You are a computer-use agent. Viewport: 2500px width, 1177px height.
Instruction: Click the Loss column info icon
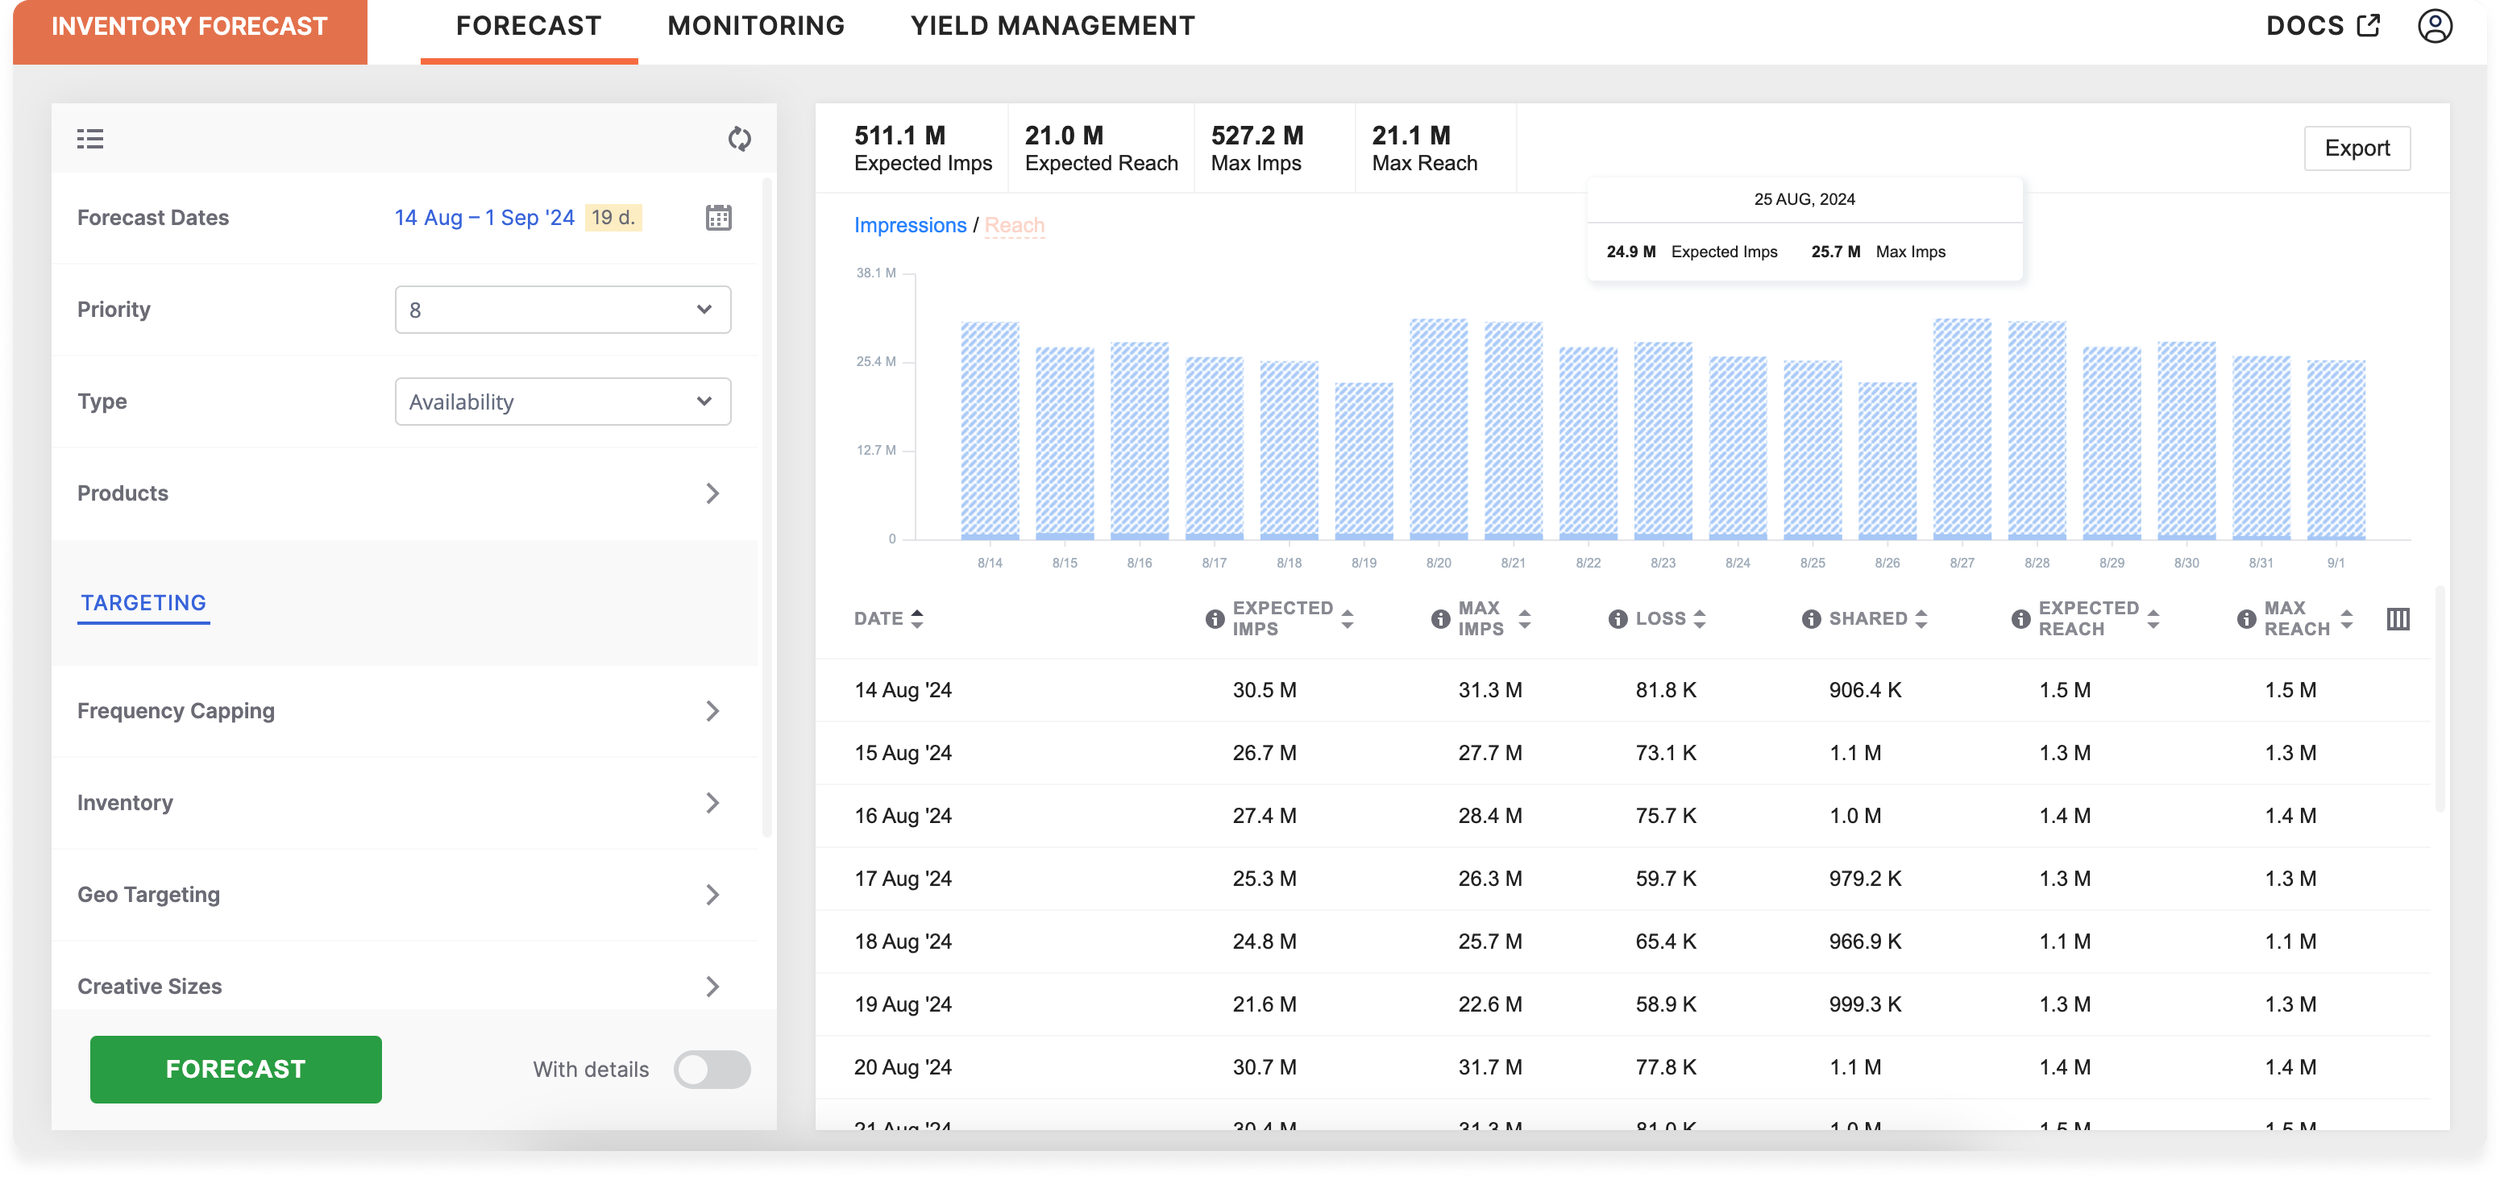(x=1617, y=619)
